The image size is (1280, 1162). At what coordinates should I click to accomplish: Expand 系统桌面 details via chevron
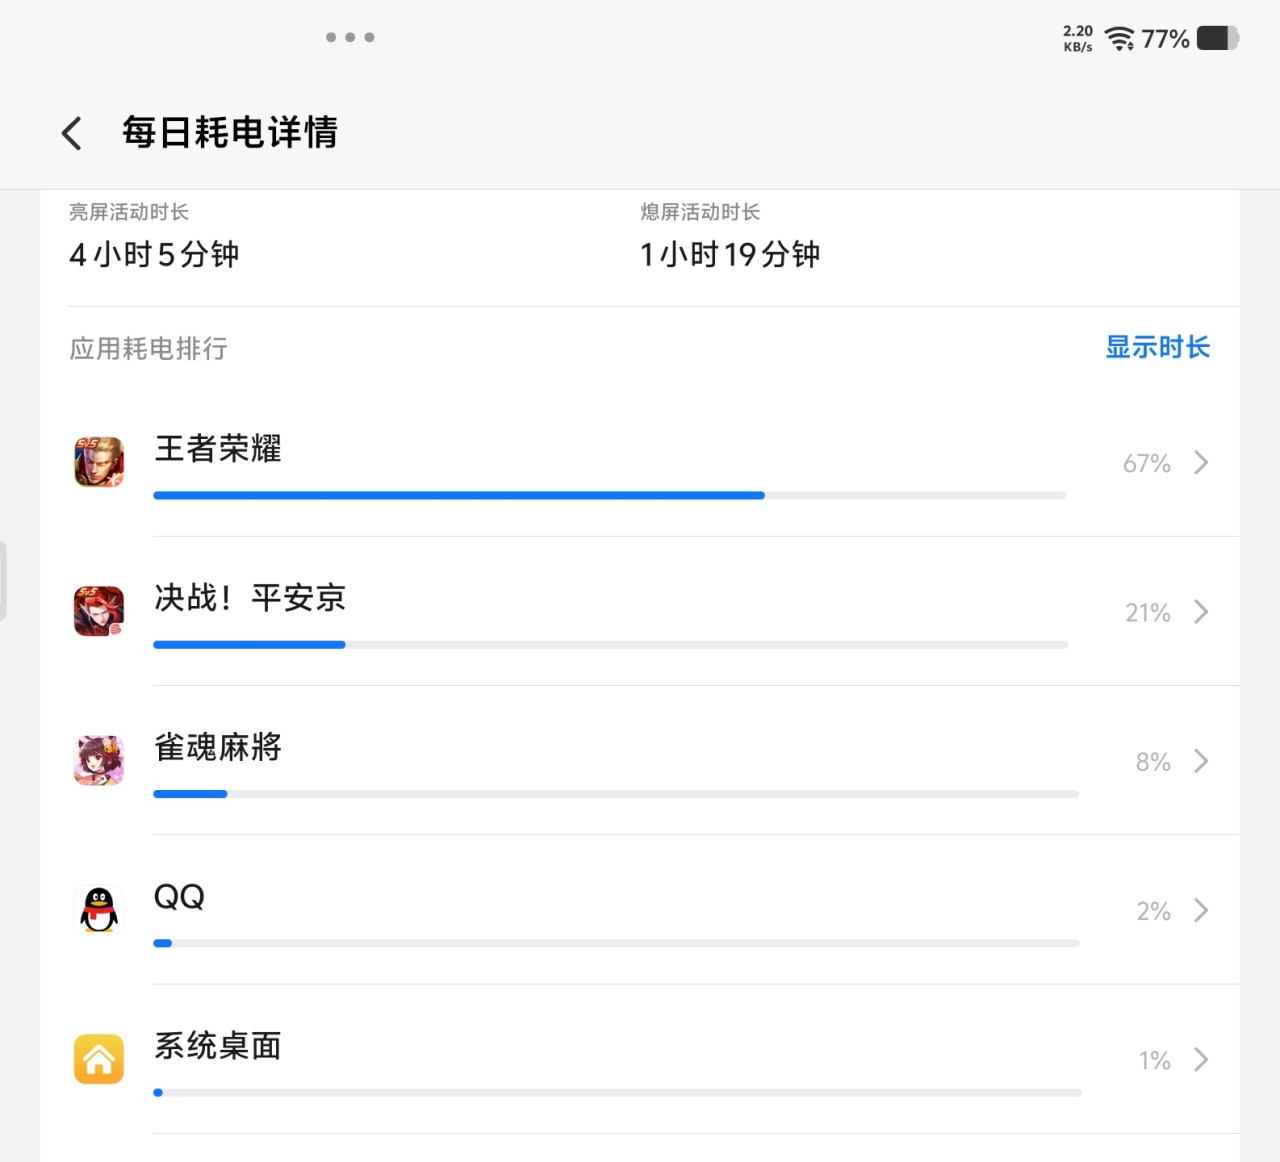[1201, 1059]
